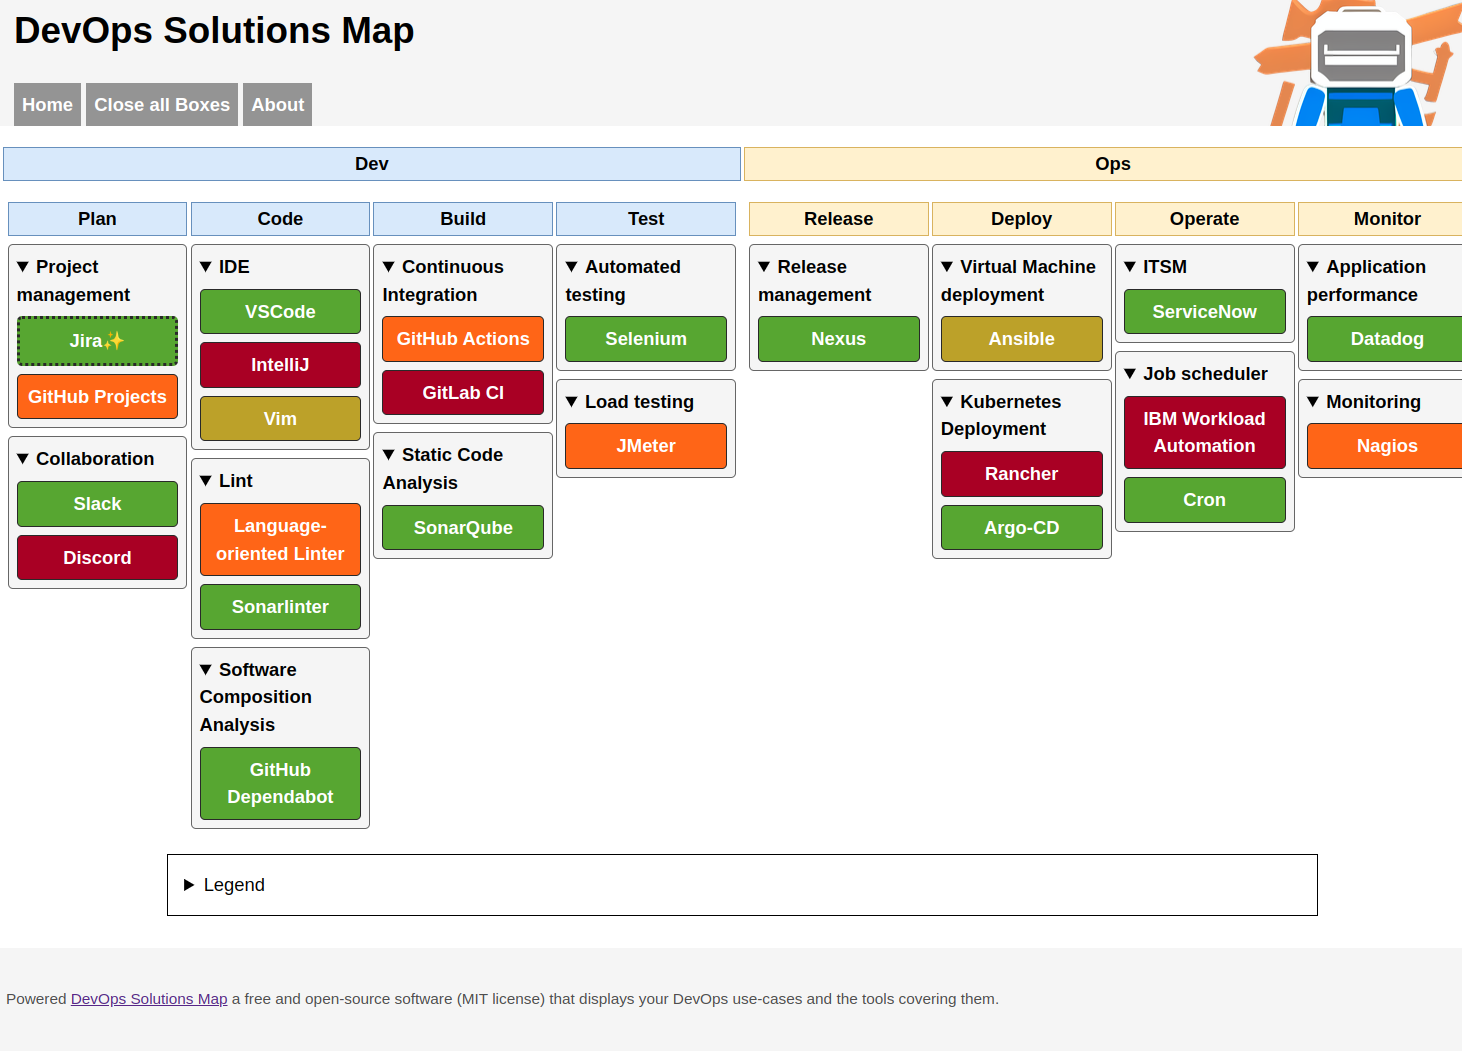Image resolution: width=1462 pixels, height=1053 pixels.
Task: Collapse the Static Code Analysis box
Action: tap(463, 469)
